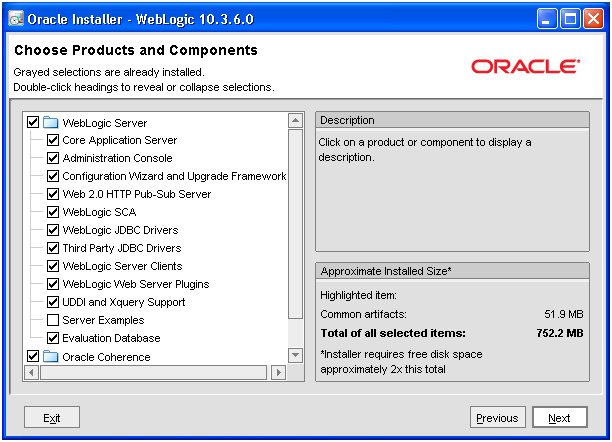Image resolution: width=612 pixels, height=442 pixels.
Task: Select the Core Application Server label
Action: click(119, 140)
